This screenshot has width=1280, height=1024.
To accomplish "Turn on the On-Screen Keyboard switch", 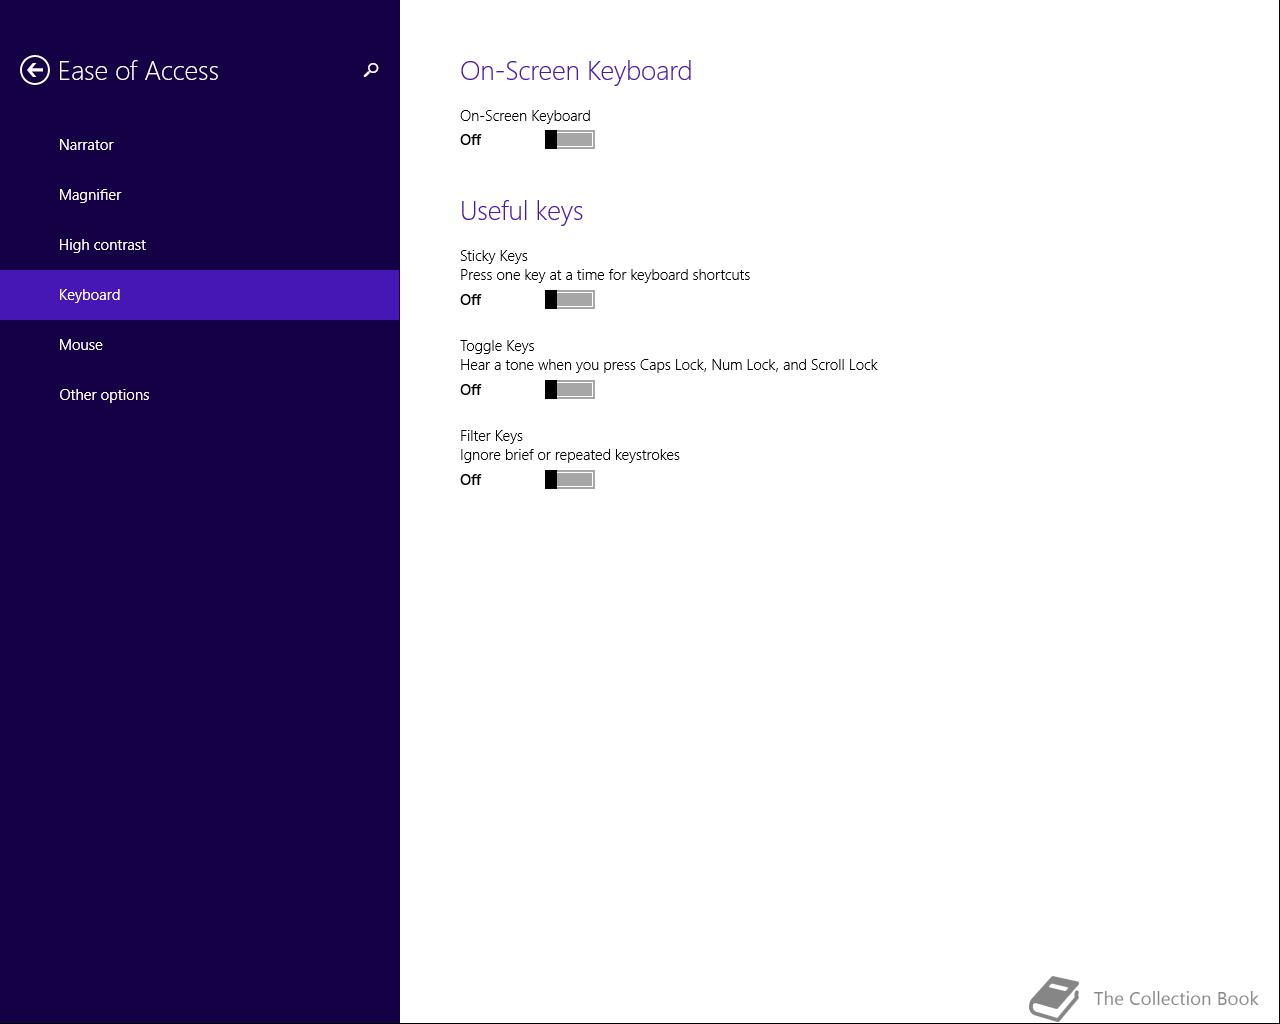I will point(570,140).
